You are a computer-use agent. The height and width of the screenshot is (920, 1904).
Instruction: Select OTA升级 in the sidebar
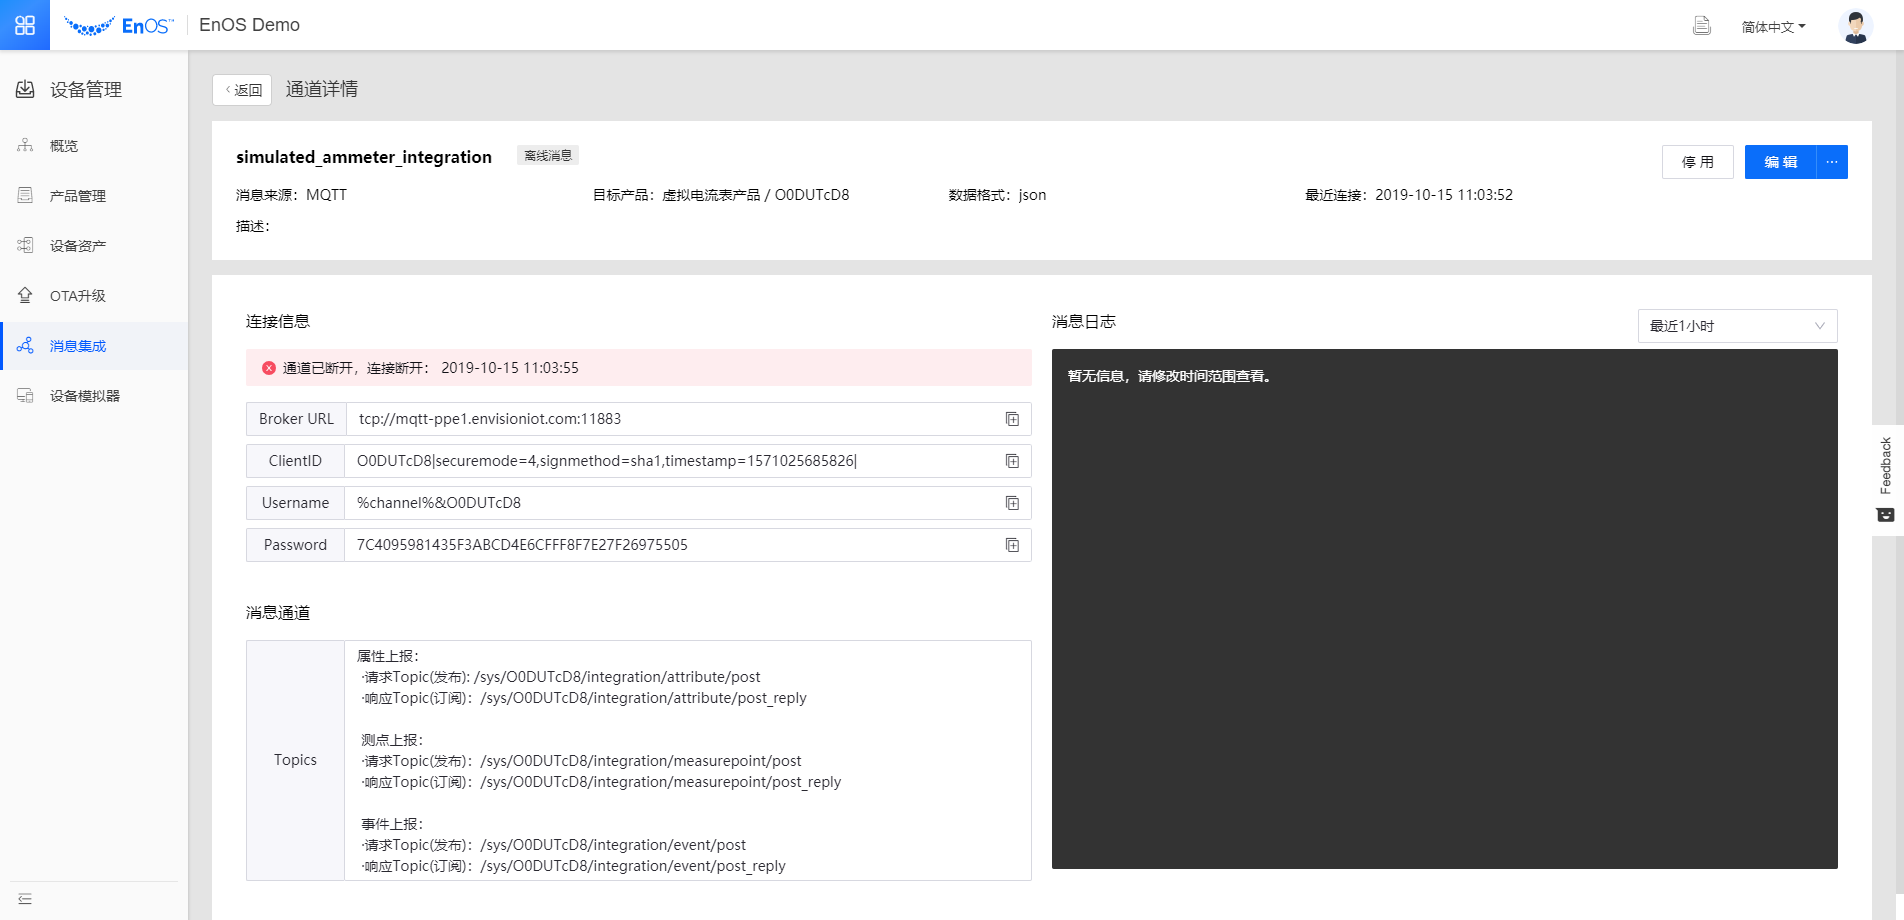pyautogui.click(x=77, y=296)
